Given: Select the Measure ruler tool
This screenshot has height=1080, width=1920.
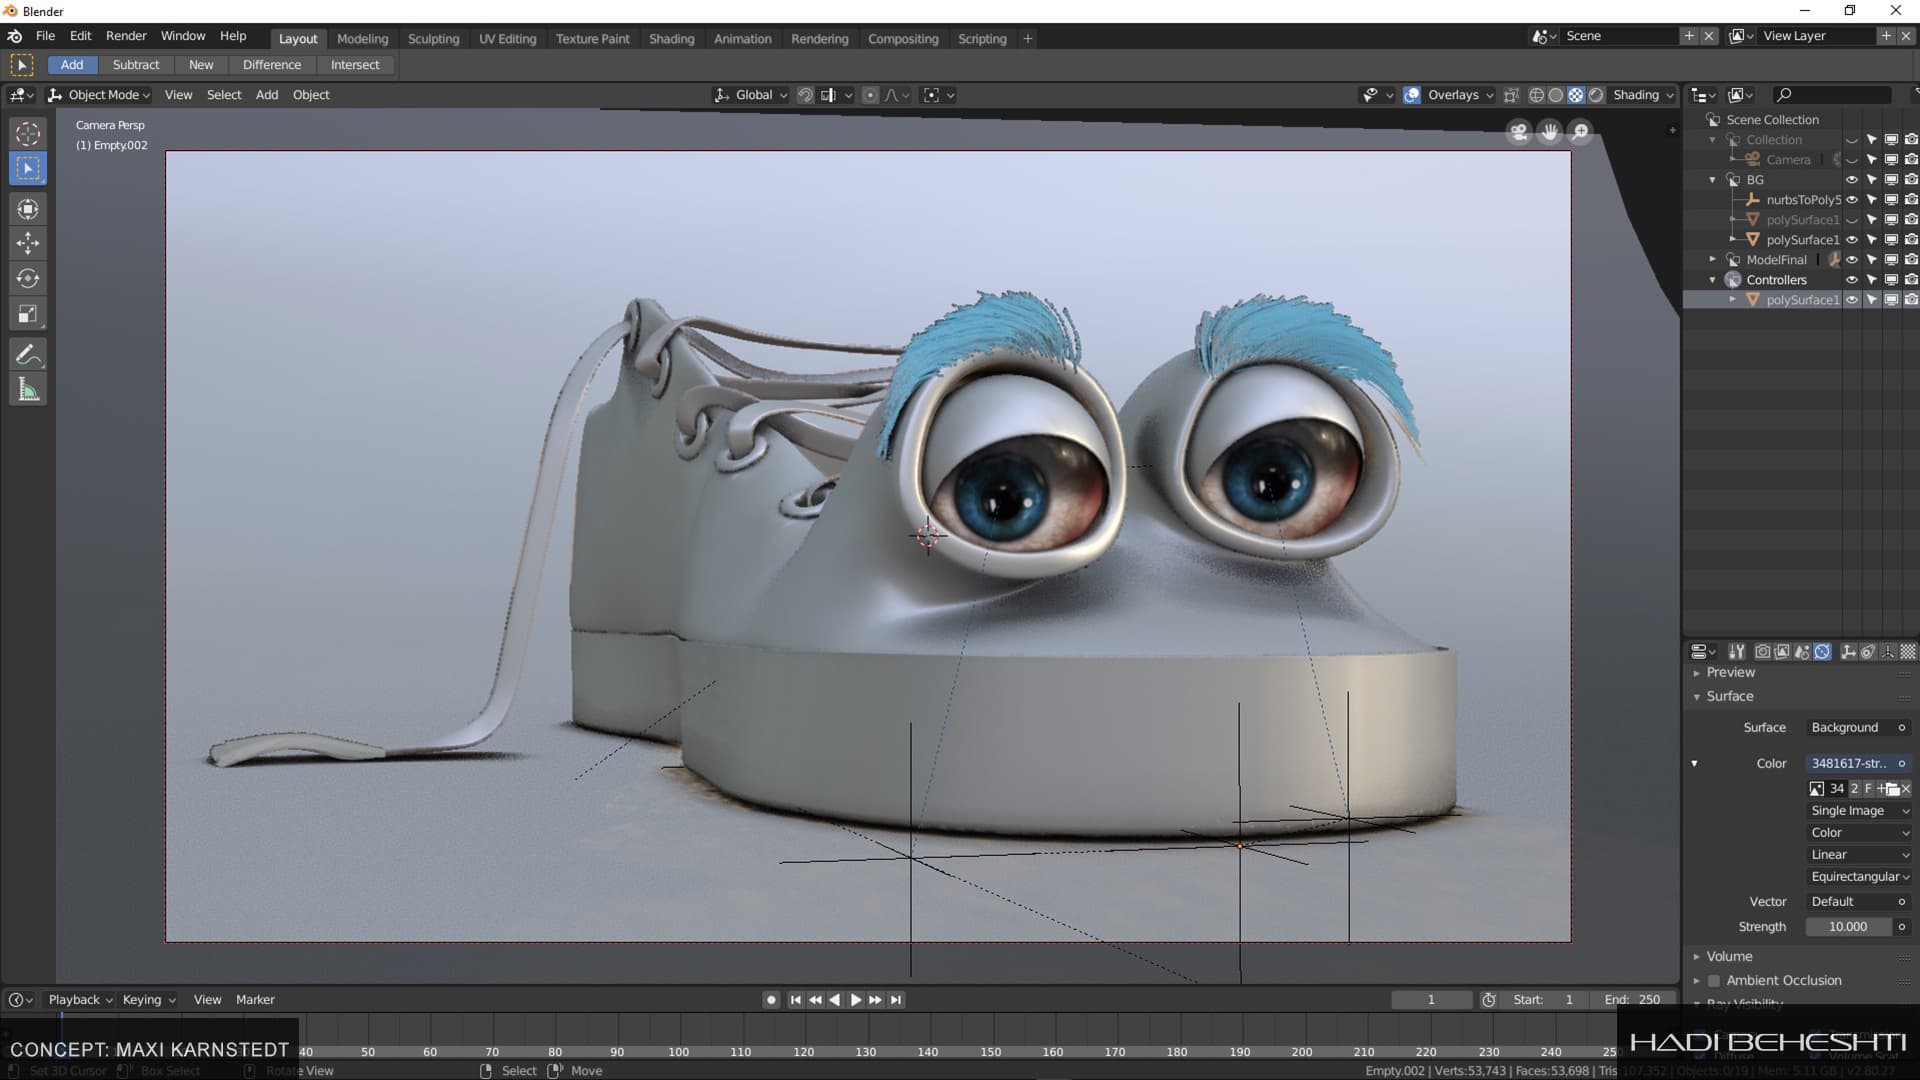Looking at the screenshot, I should tap(28, 390).
